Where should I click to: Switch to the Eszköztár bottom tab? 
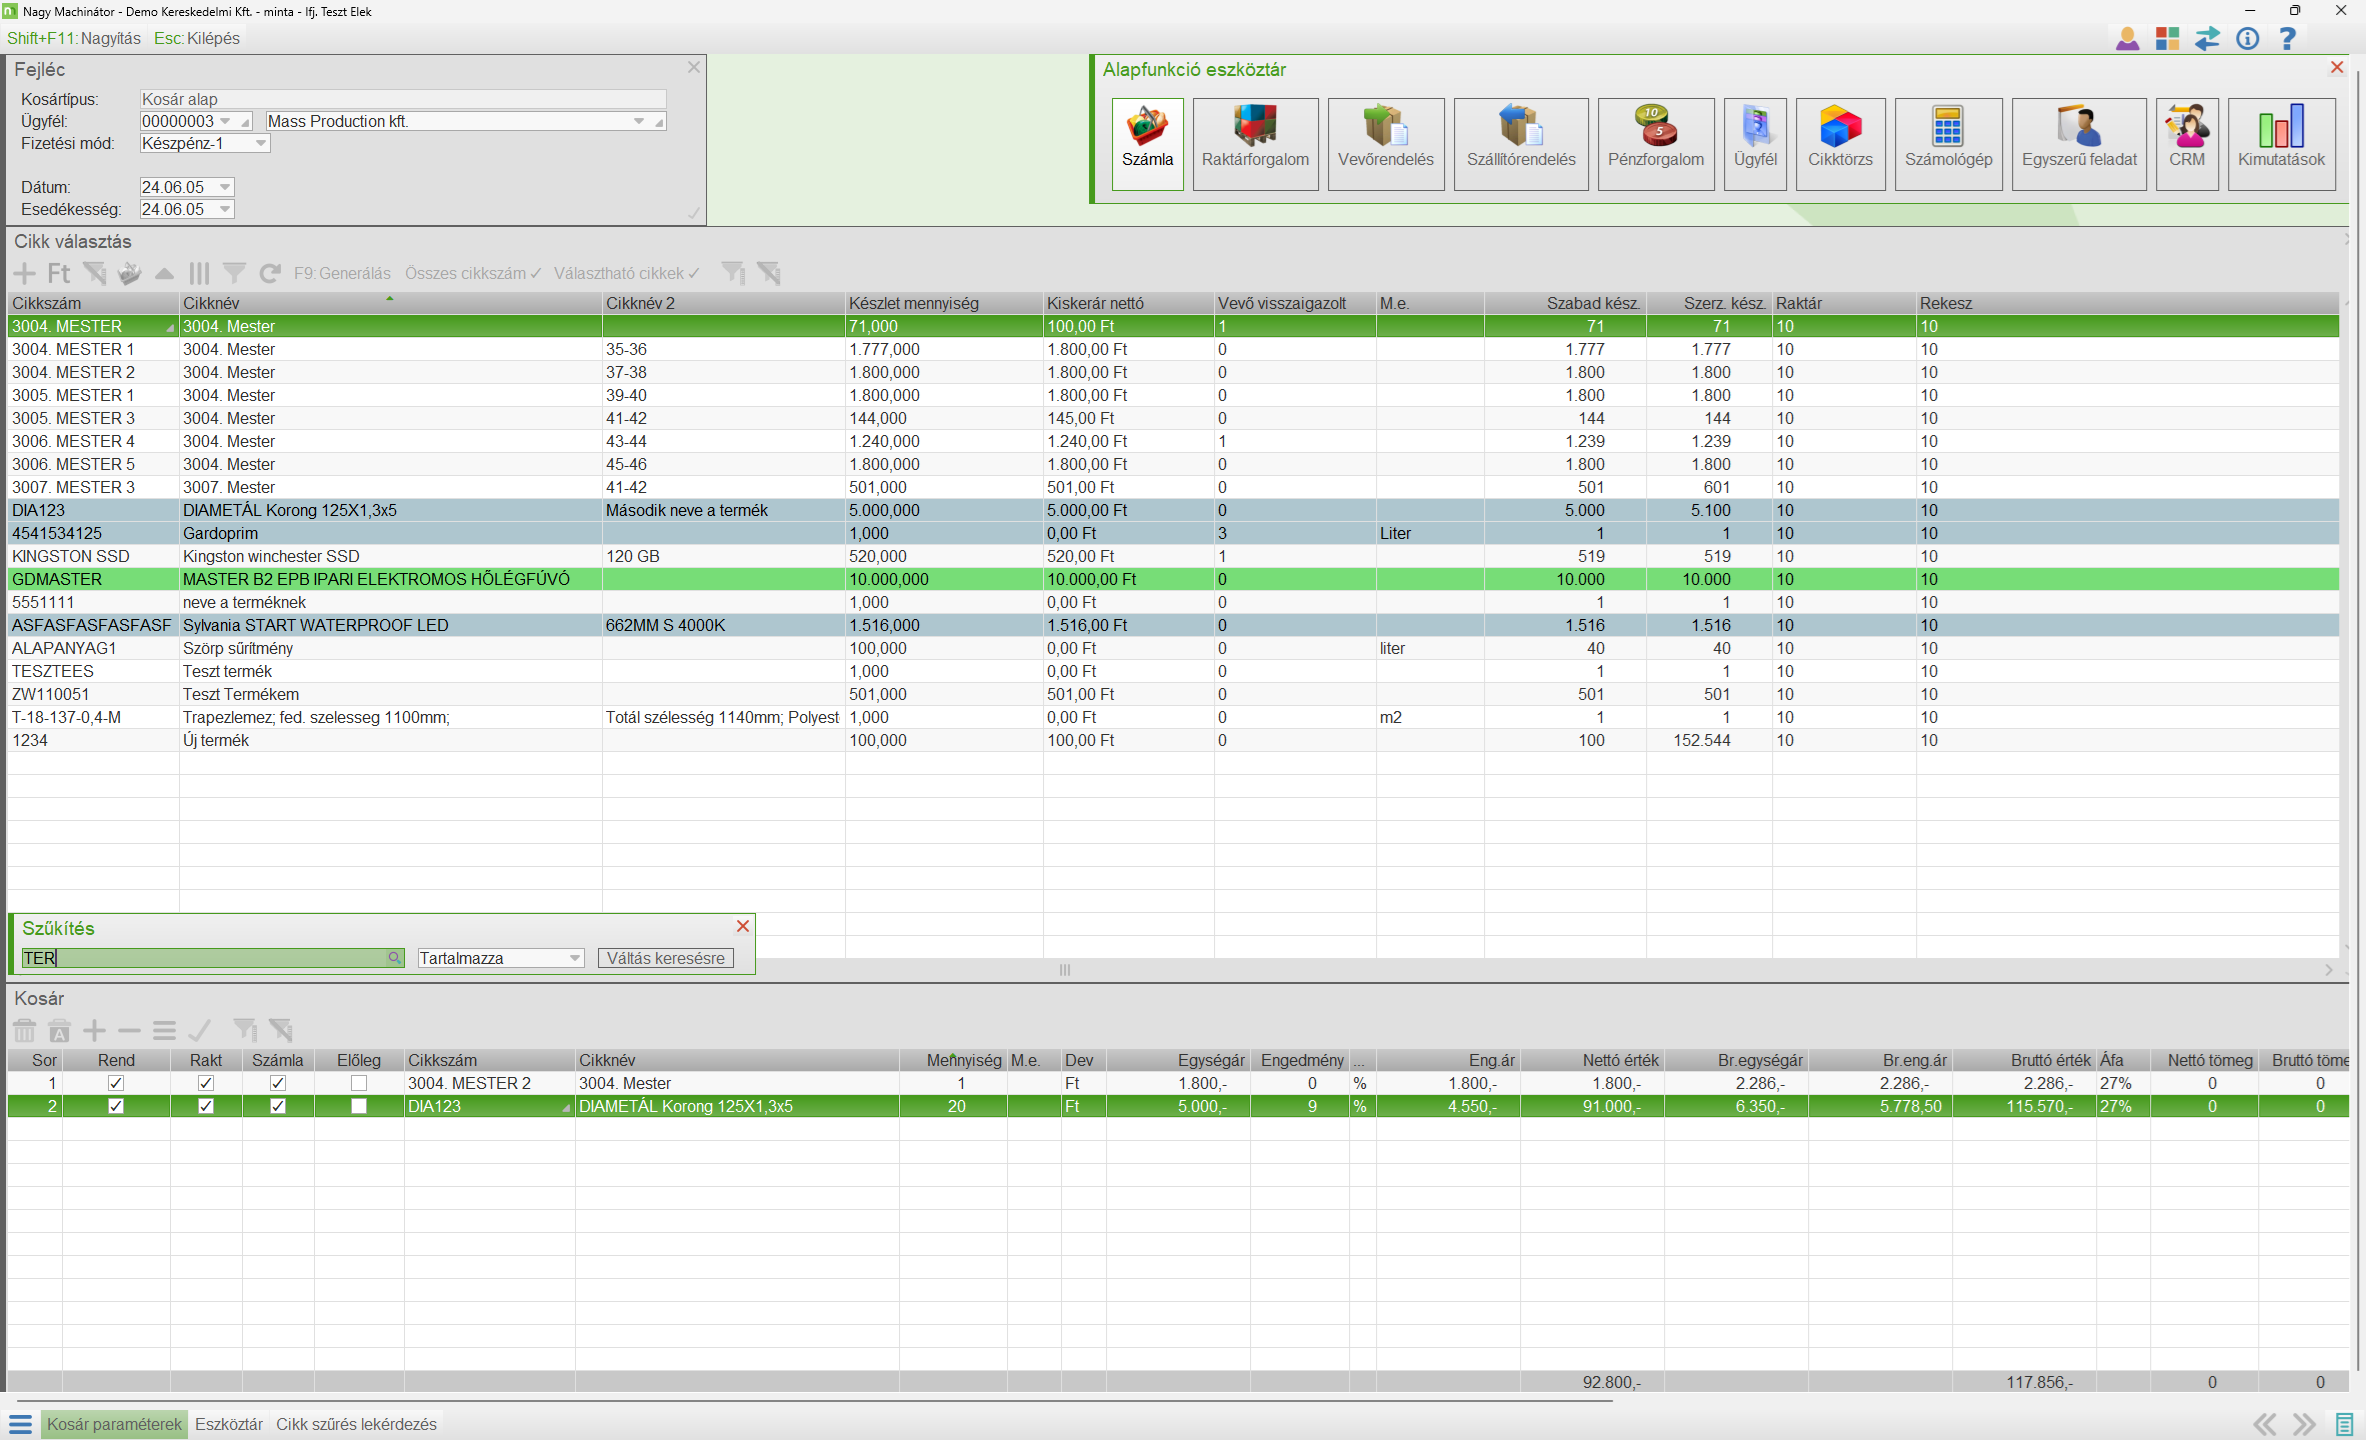228,1424
